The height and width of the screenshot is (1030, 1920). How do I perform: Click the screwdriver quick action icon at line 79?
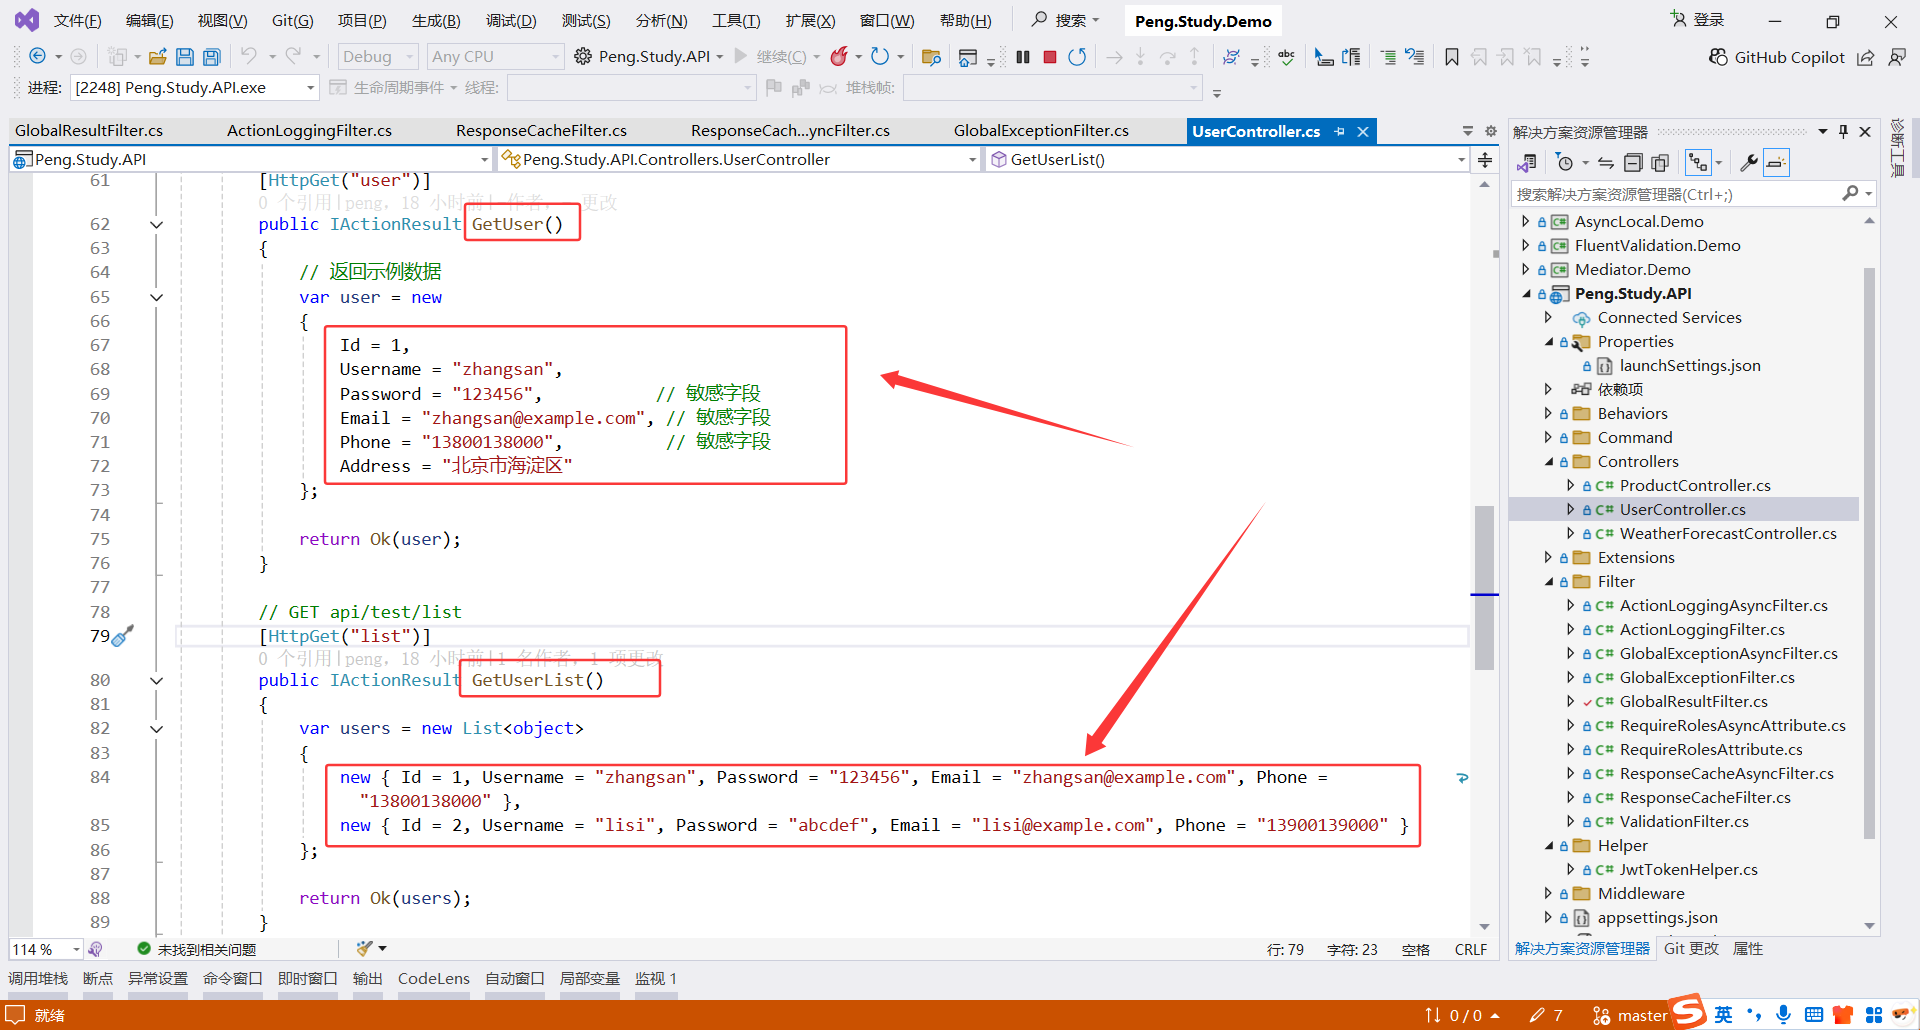coord(122,636)
